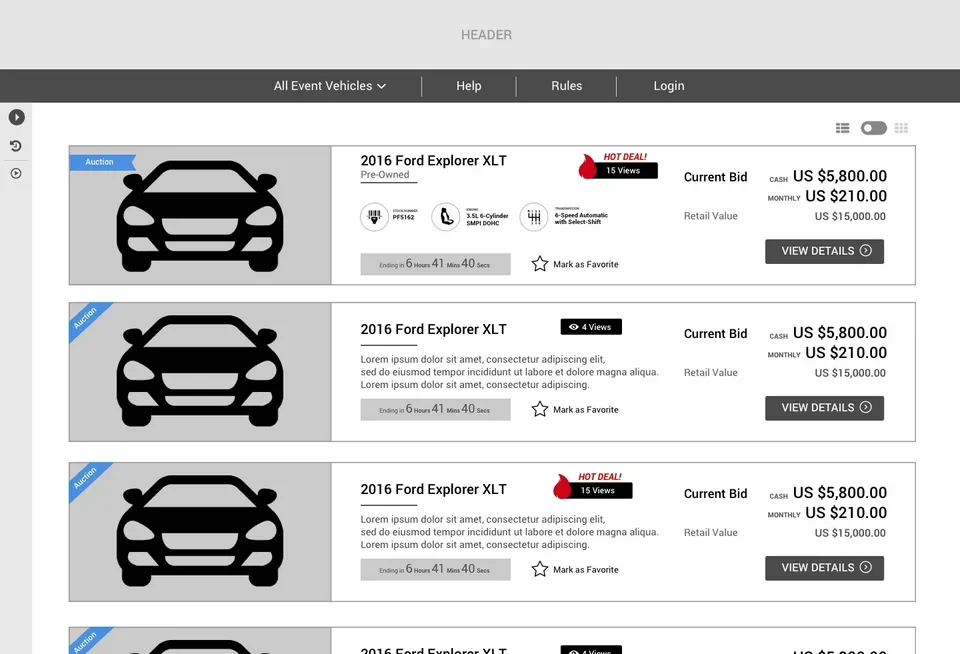Click the countdown timer in third listing
Viewport: 960px width, 654px height.
pyautogui.click(x=435, y=569)
